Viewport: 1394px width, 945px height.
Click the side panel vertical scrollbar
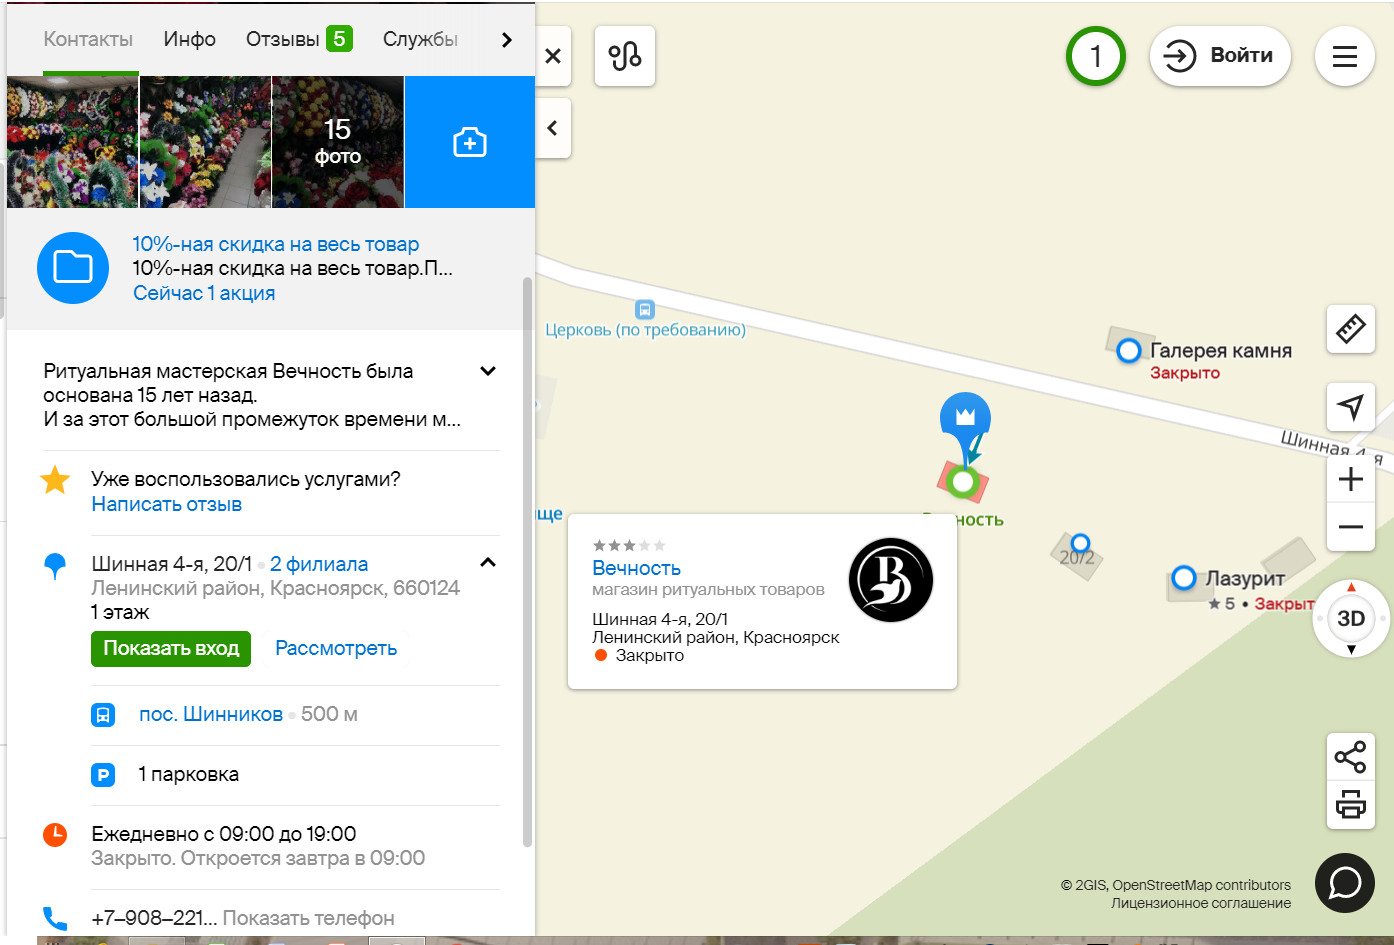527,562
